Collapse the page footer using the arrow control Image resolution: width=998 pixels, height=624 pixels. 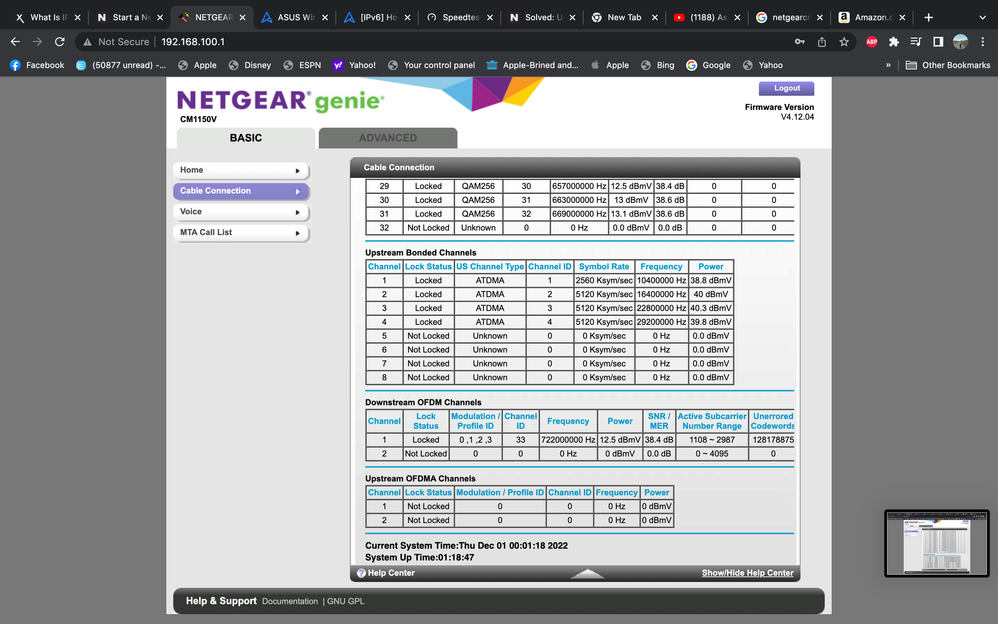587,573
